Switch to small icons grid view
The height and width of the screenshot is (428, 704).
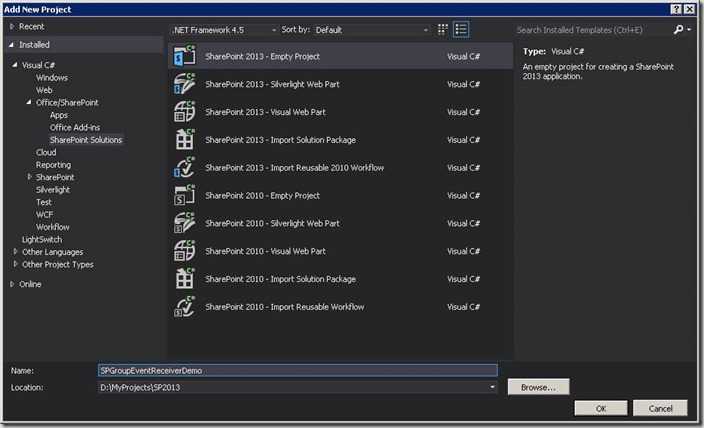[443, 30]
